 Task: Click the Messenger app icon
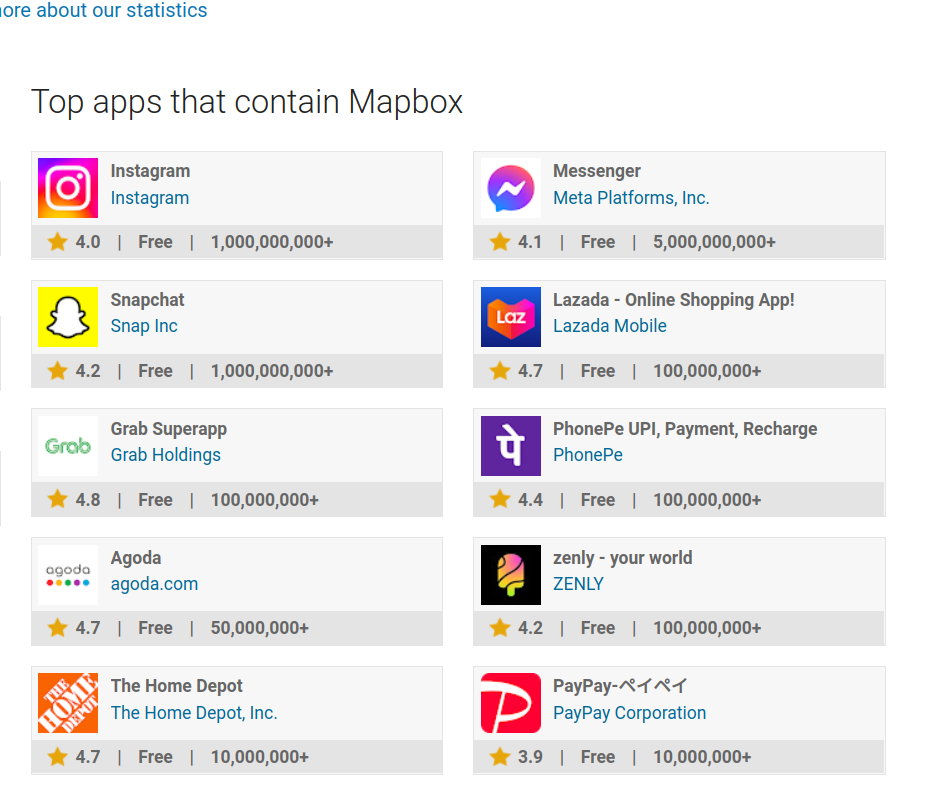click(x=510, y=188)
